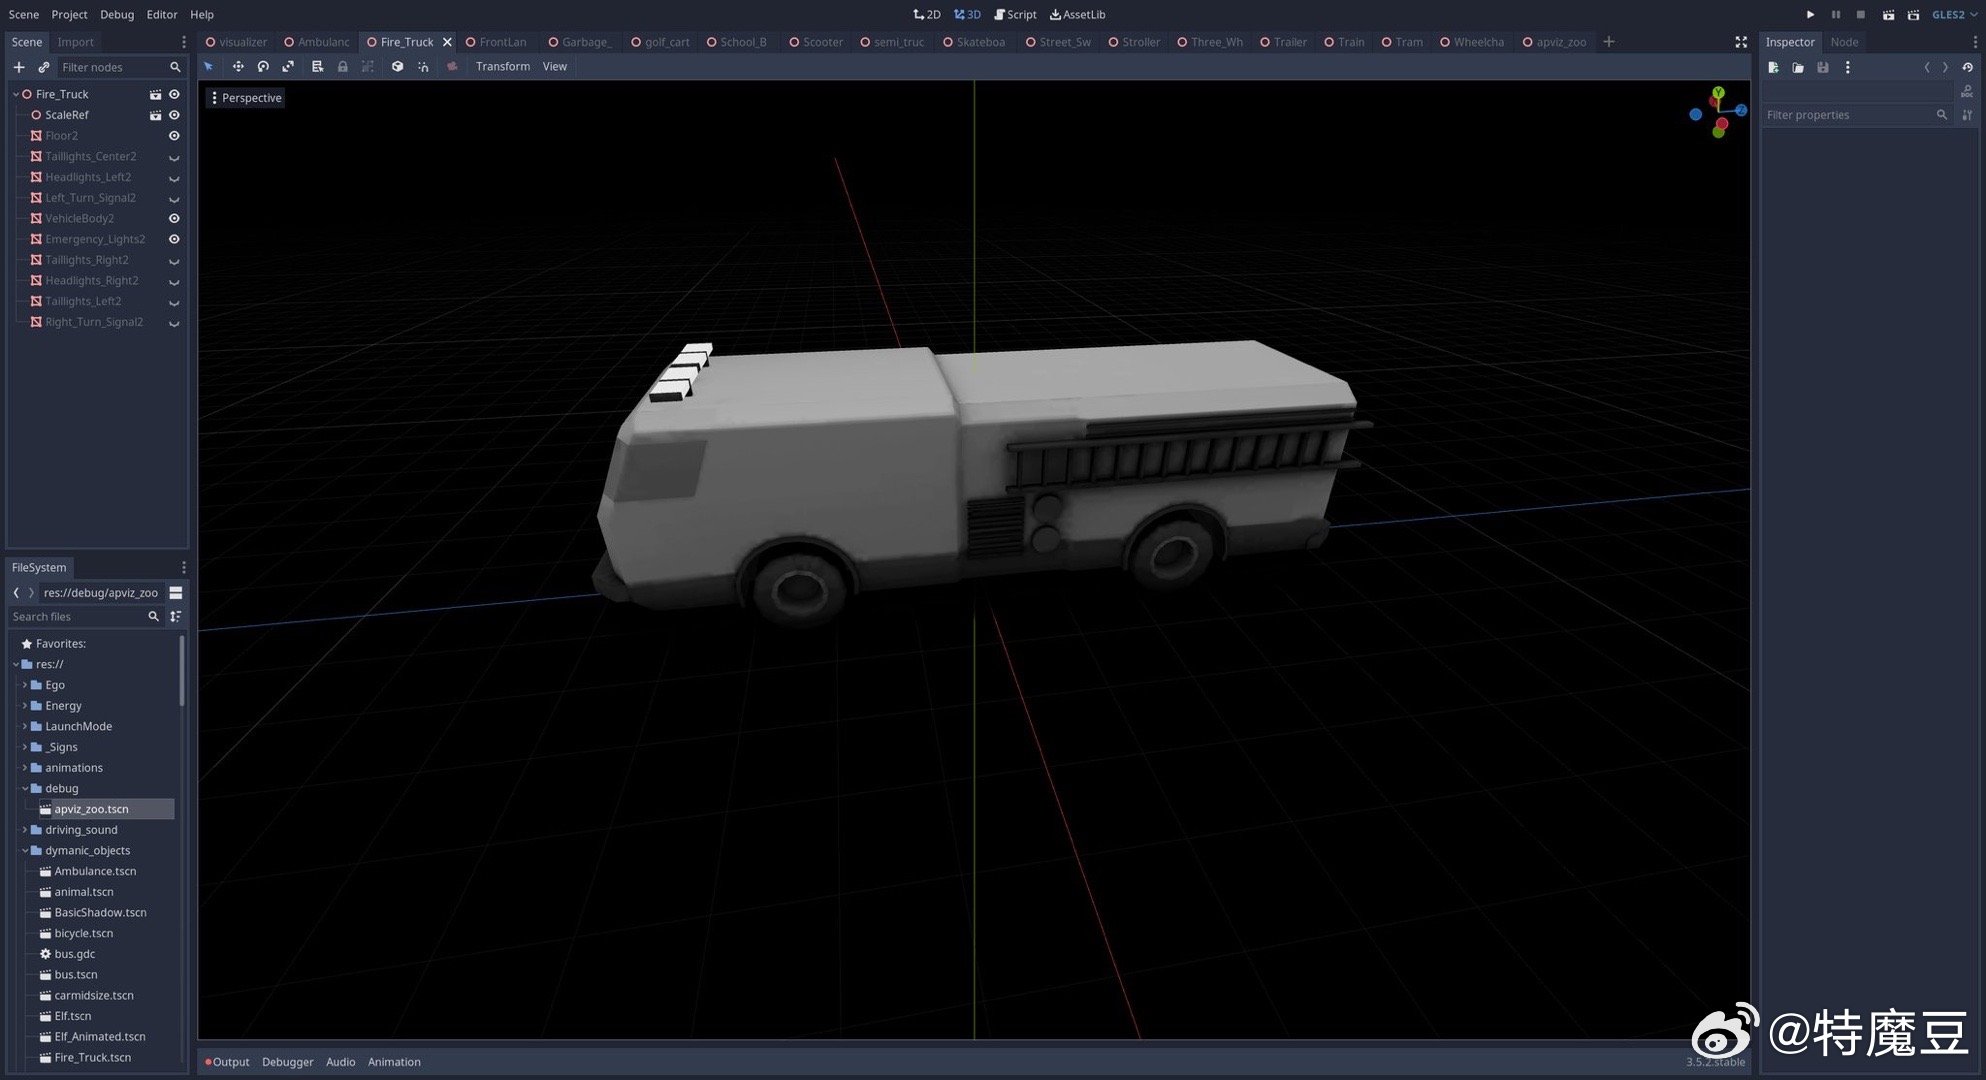Screen dimensions: 1986x1080
Task: Click the Filter nodes search field
Action: click(112, 67)
